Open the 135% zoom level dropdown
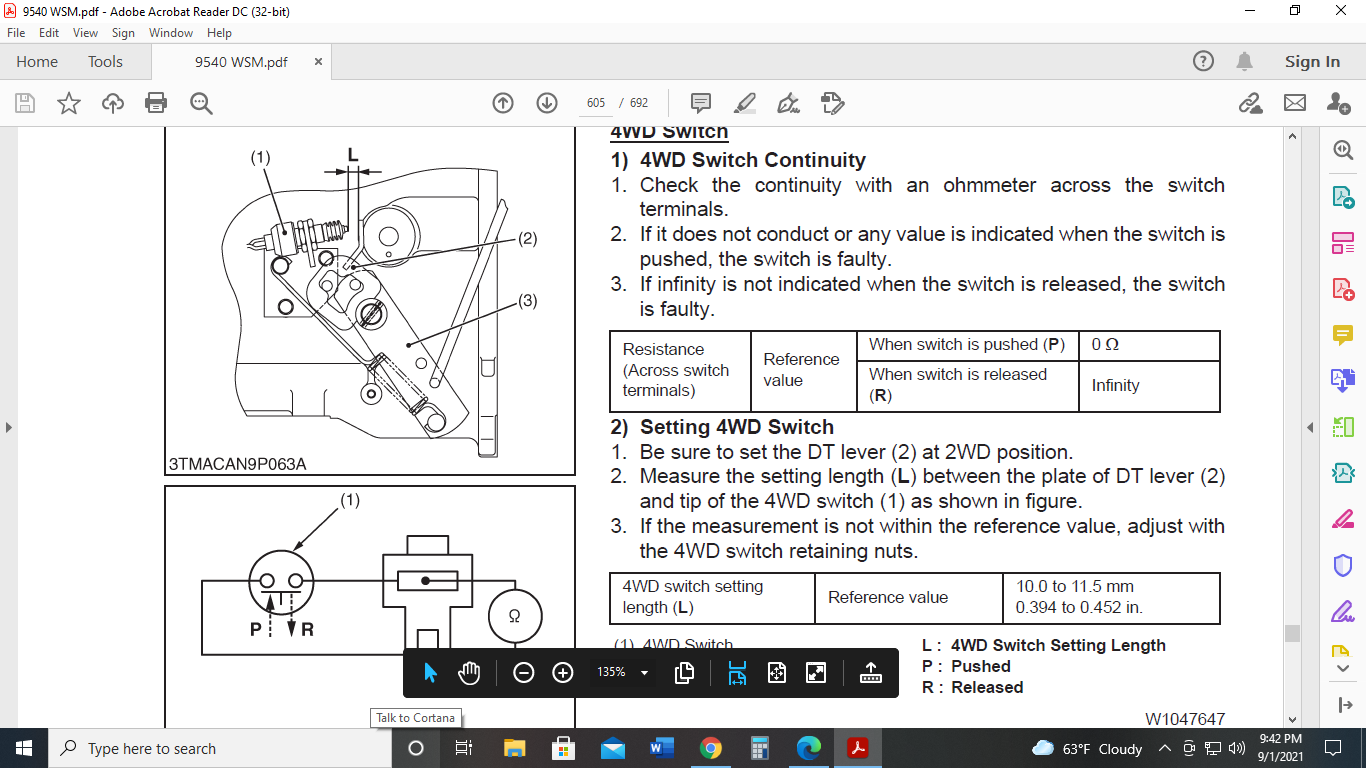Screen dimensions: 1366x768 644,673
